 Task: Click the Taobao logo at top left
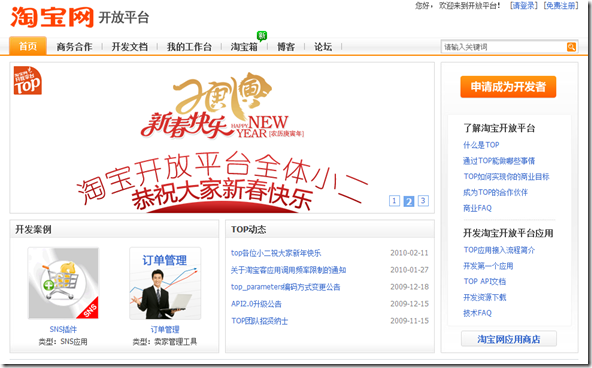coord(52,17)
